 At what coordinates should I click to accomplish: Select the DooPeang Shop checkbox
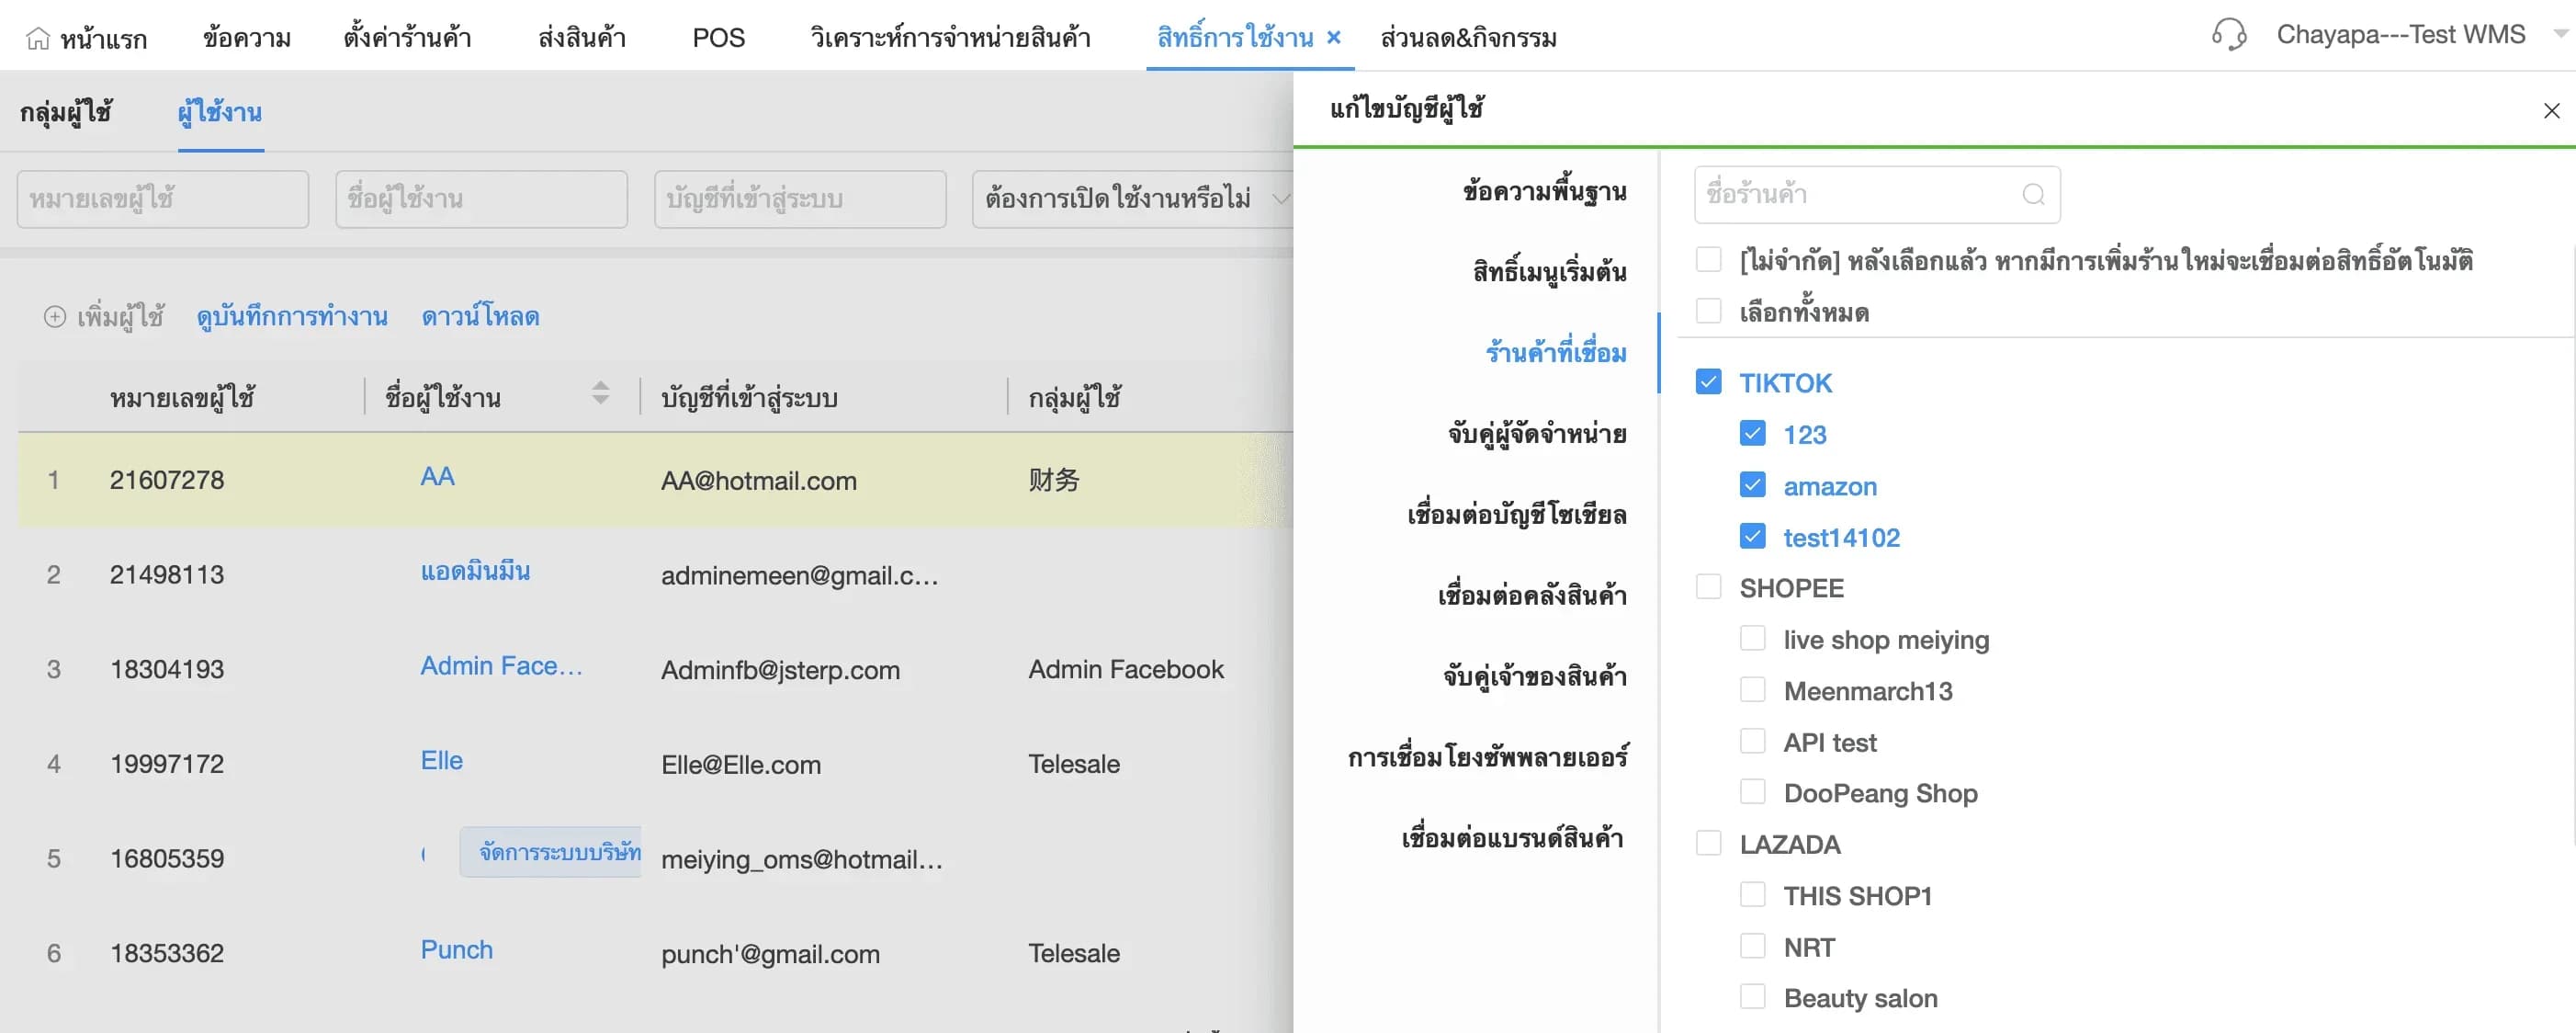pos(1752,792)
